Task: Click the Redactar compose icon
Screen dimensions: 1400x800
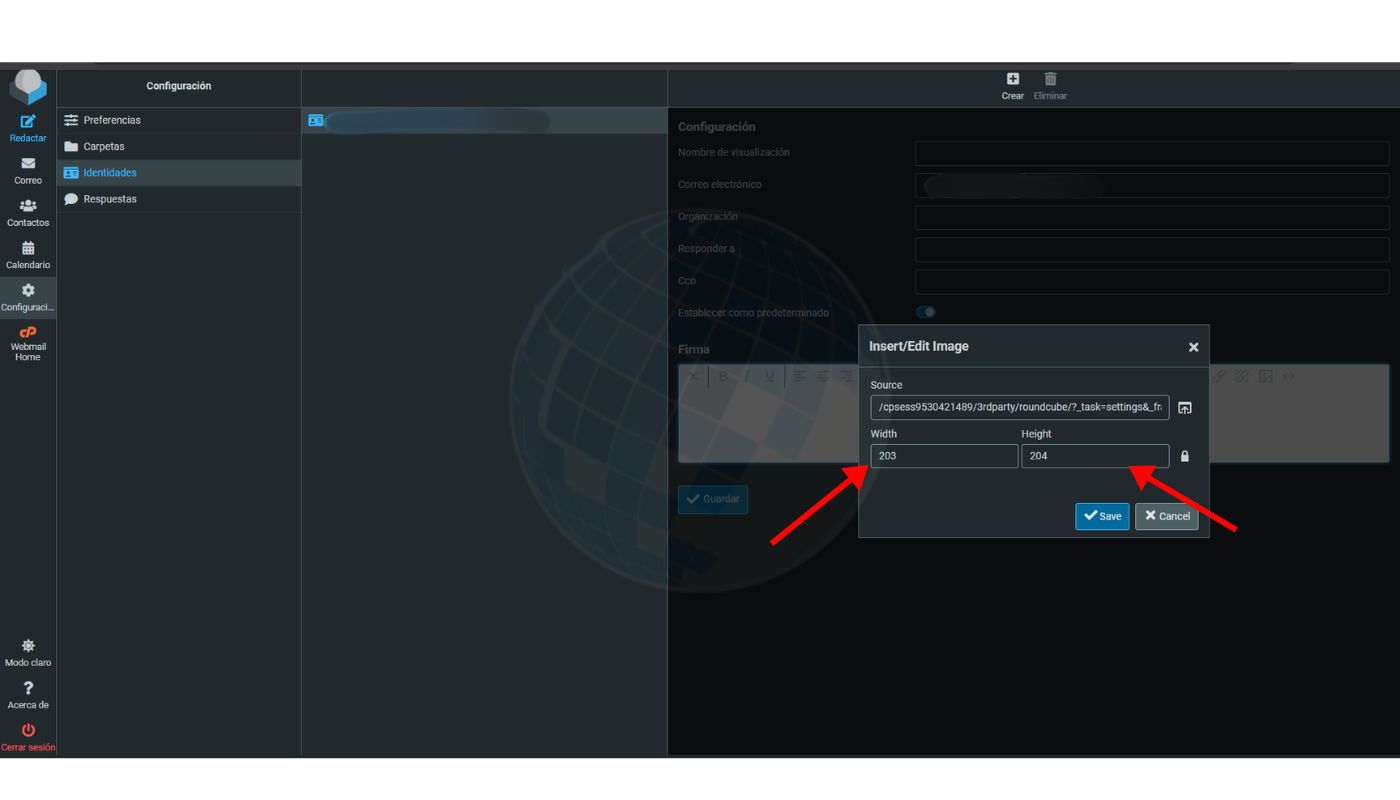Action: pos(28,122)
